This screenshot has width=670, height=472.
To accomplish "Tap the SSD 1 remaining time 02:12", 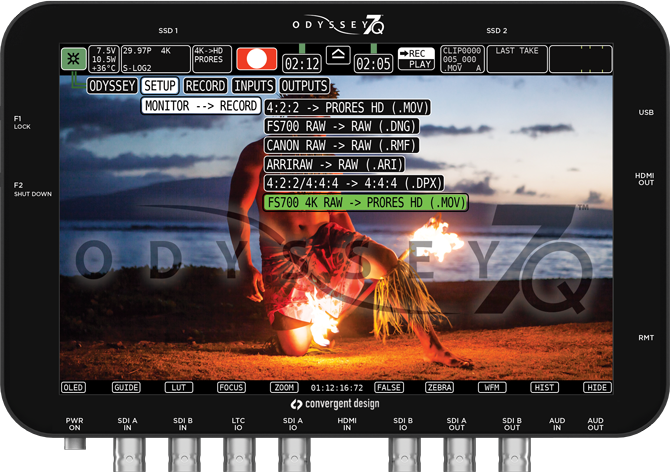I will coord(302,64).
